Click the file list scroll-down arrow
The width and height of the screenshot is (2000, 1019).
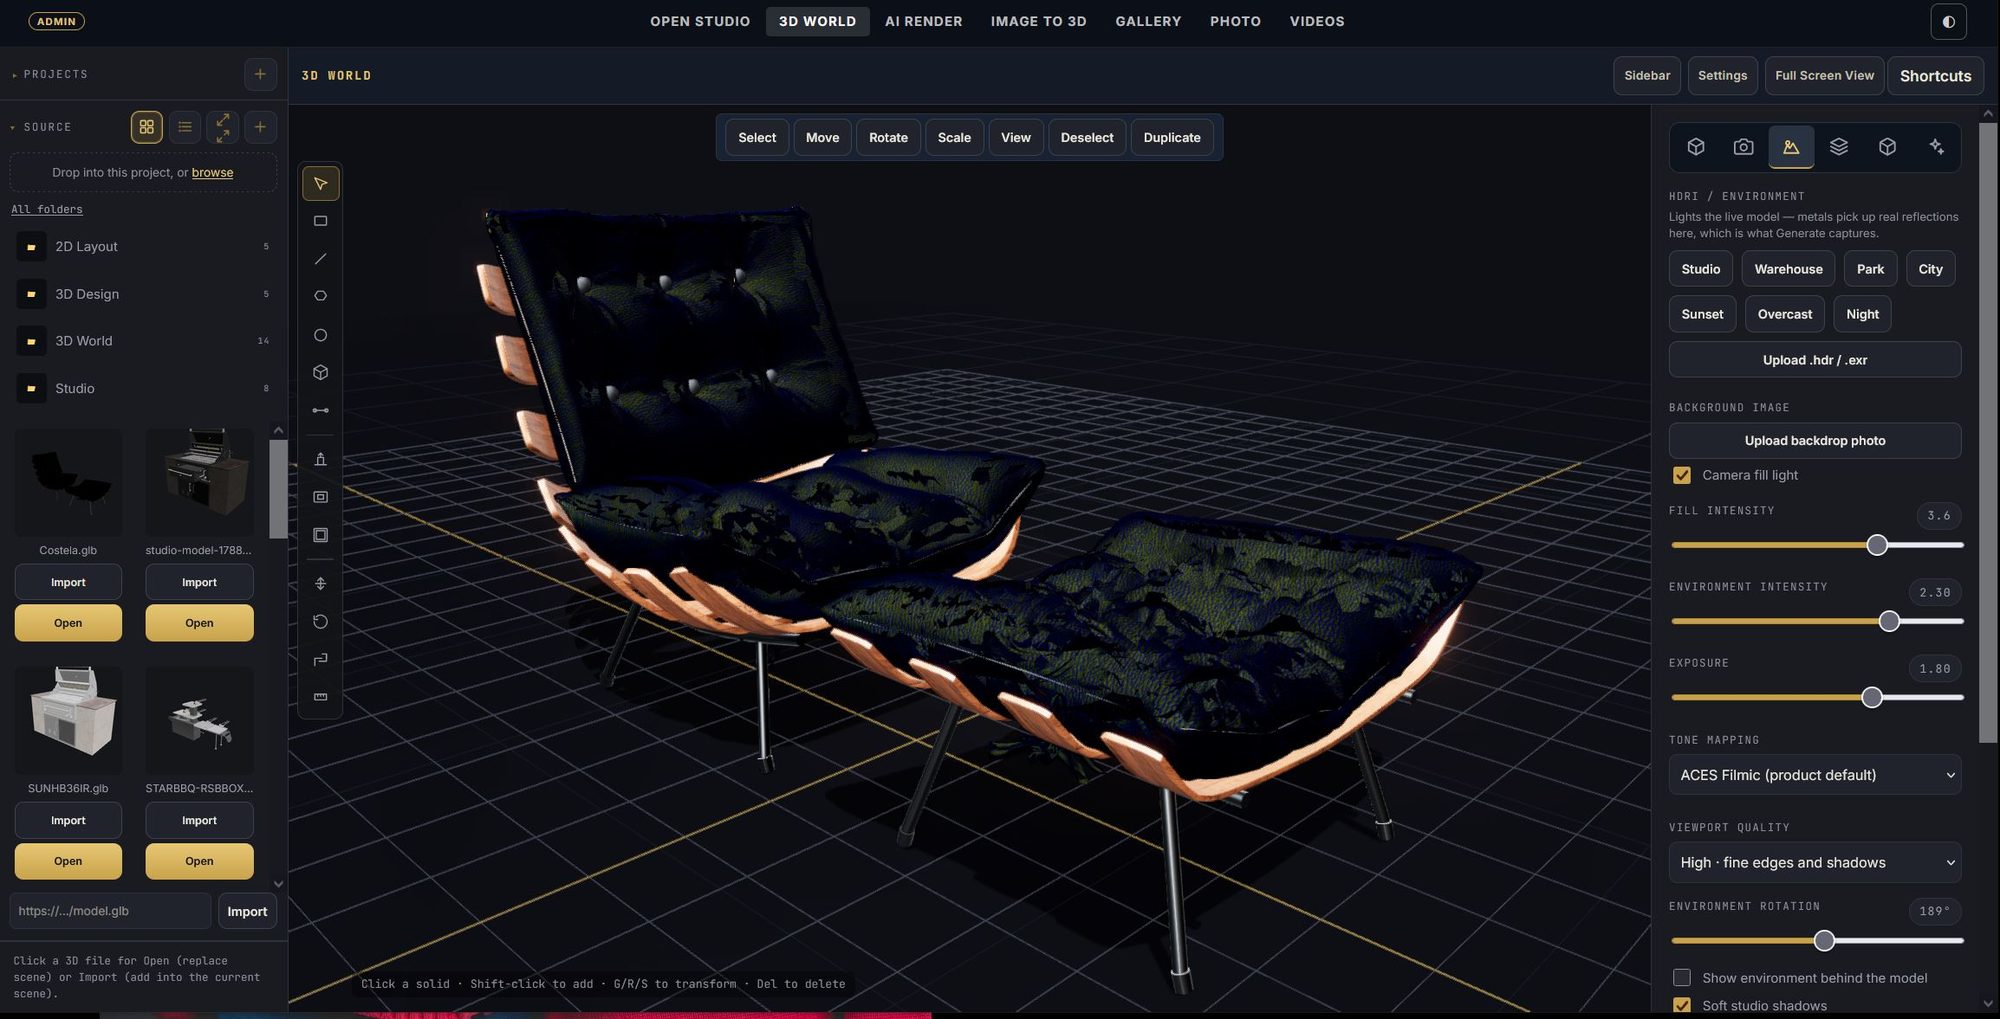[278, 884]
